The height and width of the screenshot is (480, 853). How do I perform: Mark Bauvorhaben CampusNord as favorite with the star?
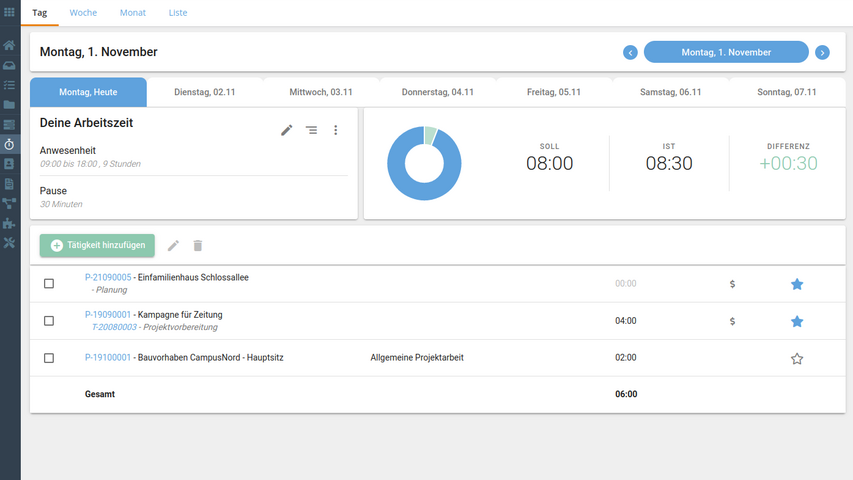797,358
